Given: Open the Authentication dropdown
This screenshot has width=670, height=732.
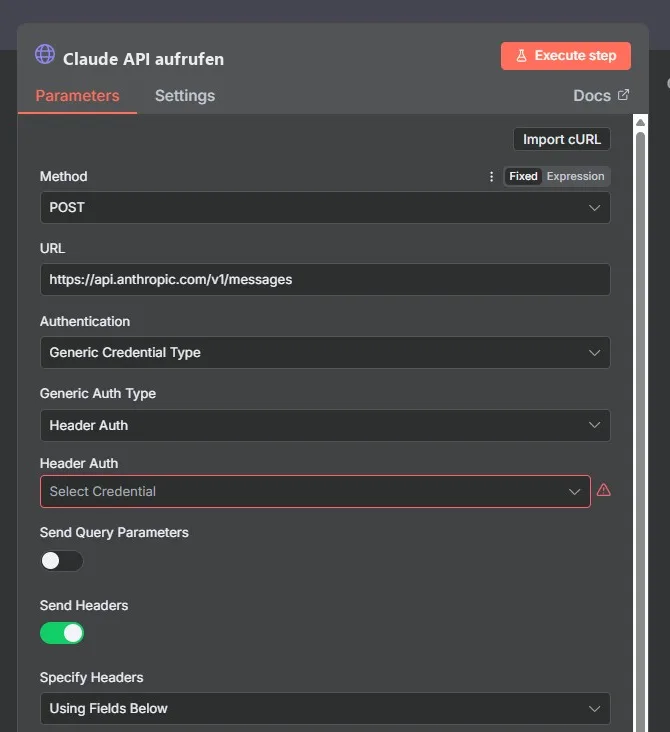Looking at the screenshot, I should (x=325, y=352).
